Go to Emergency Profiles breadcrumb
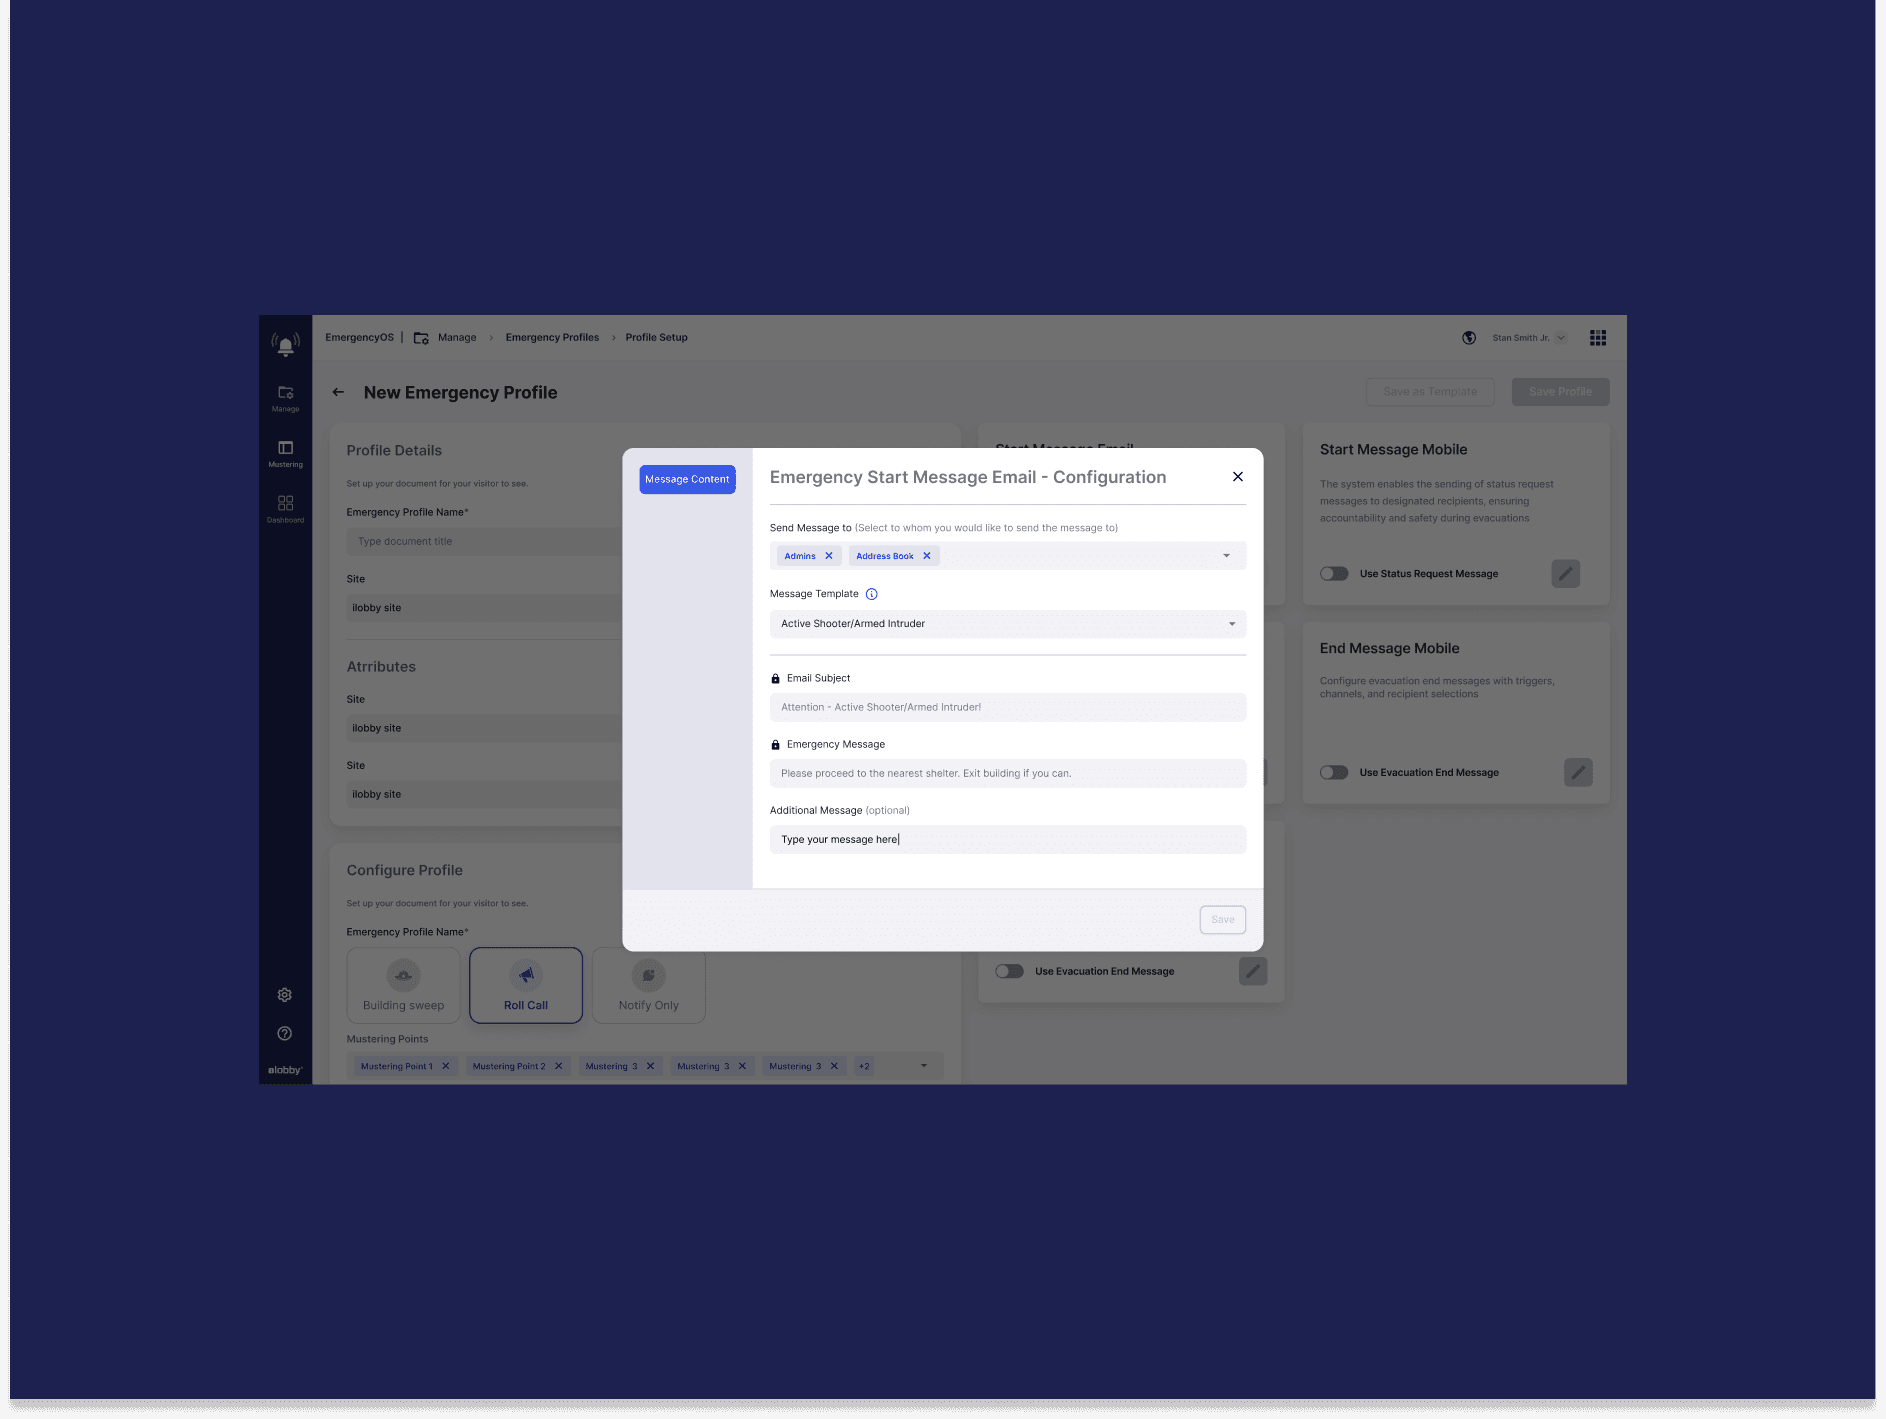The height and width of the screenshot is (1419, 1886). pos(552,338)
